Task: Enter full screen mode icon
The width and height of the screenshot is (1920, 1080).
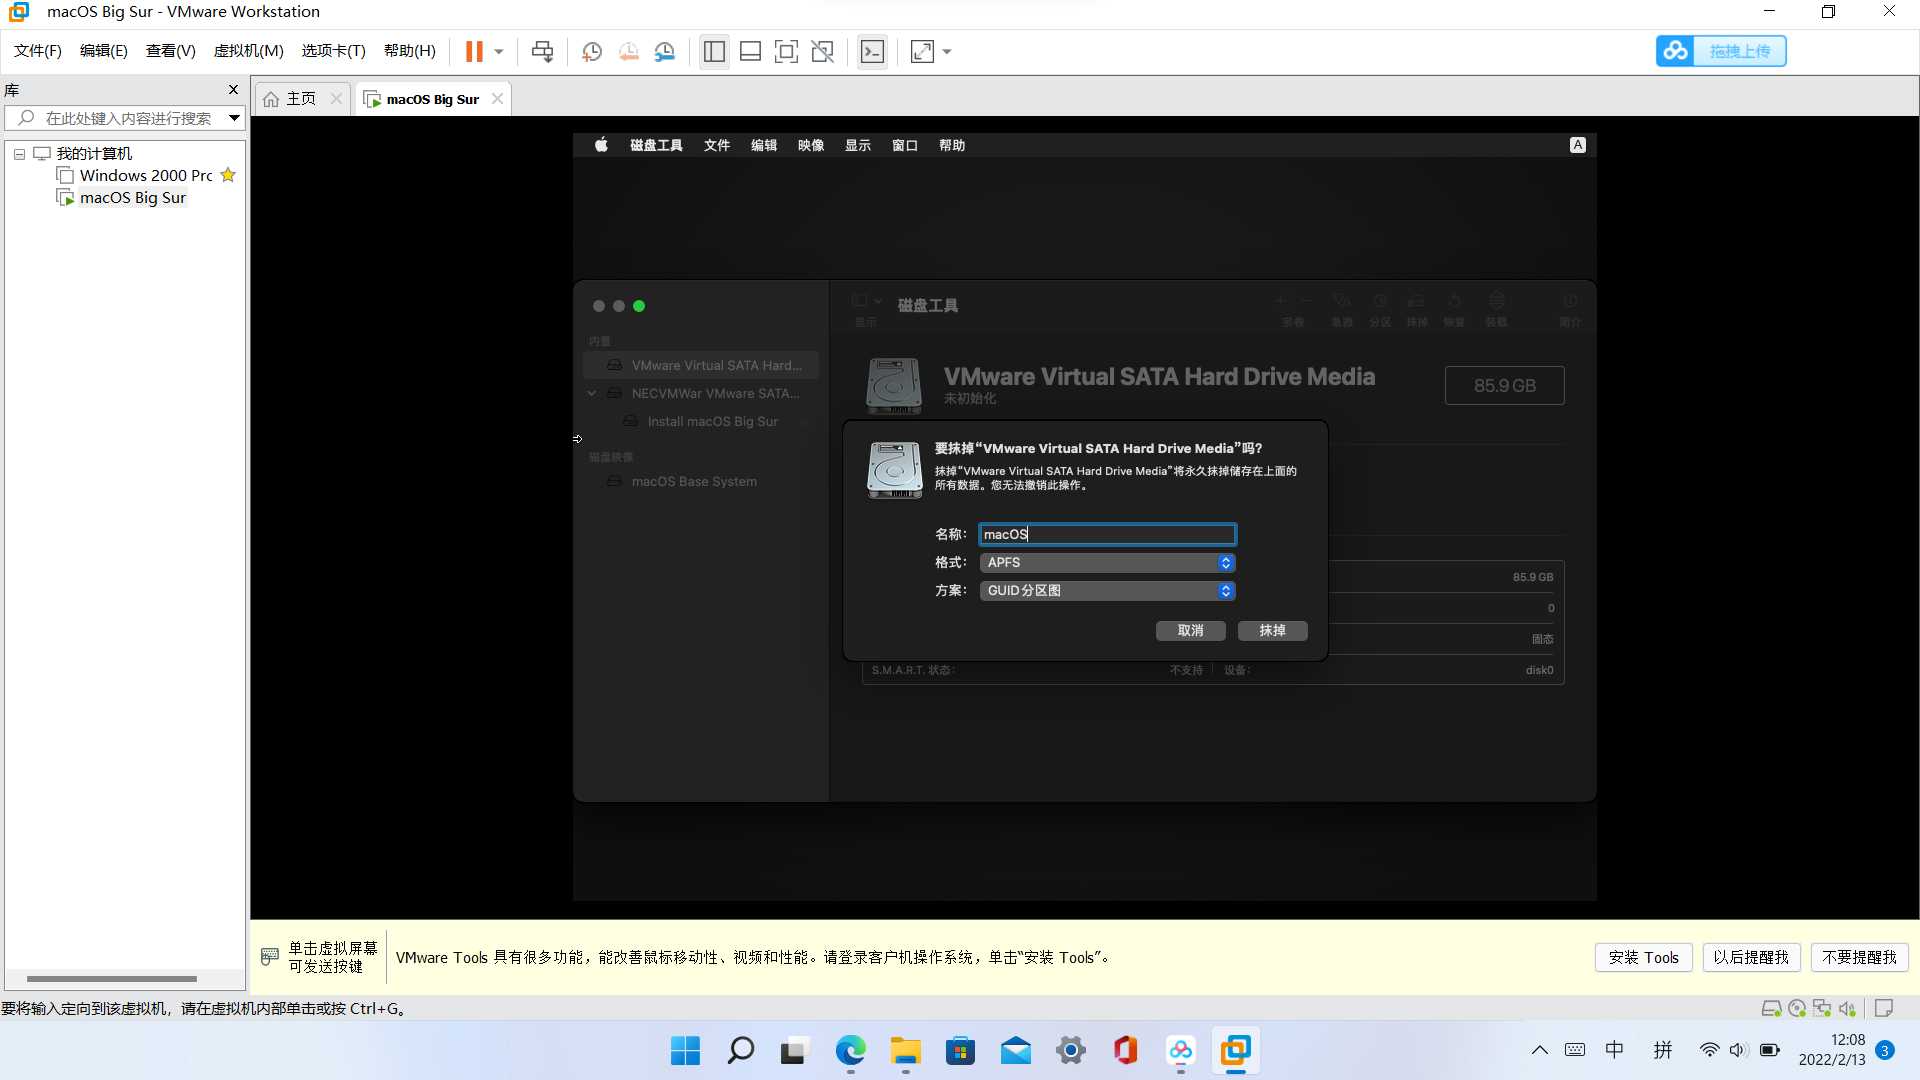Action: coord(786,51)
